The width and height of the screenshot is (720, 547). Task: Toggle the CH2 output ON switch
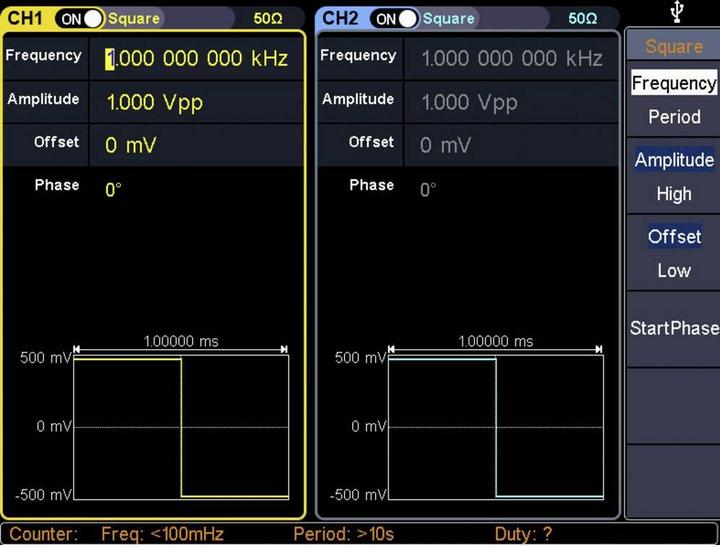[394, 19]
